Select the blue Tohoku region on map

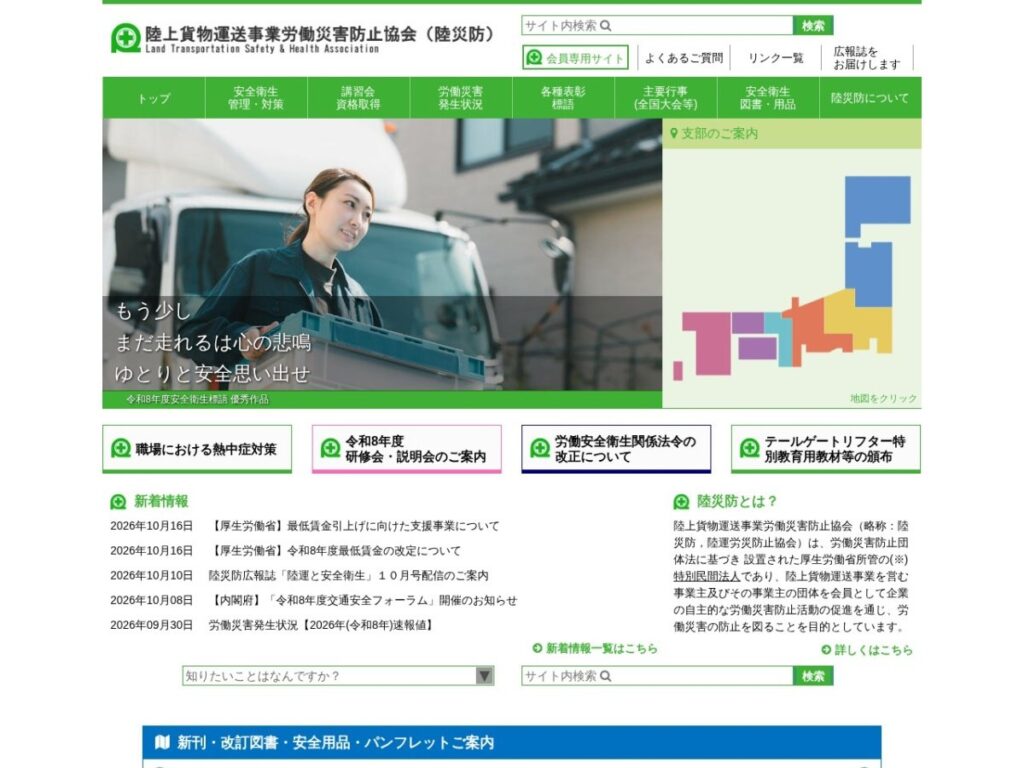click(869, 273)
